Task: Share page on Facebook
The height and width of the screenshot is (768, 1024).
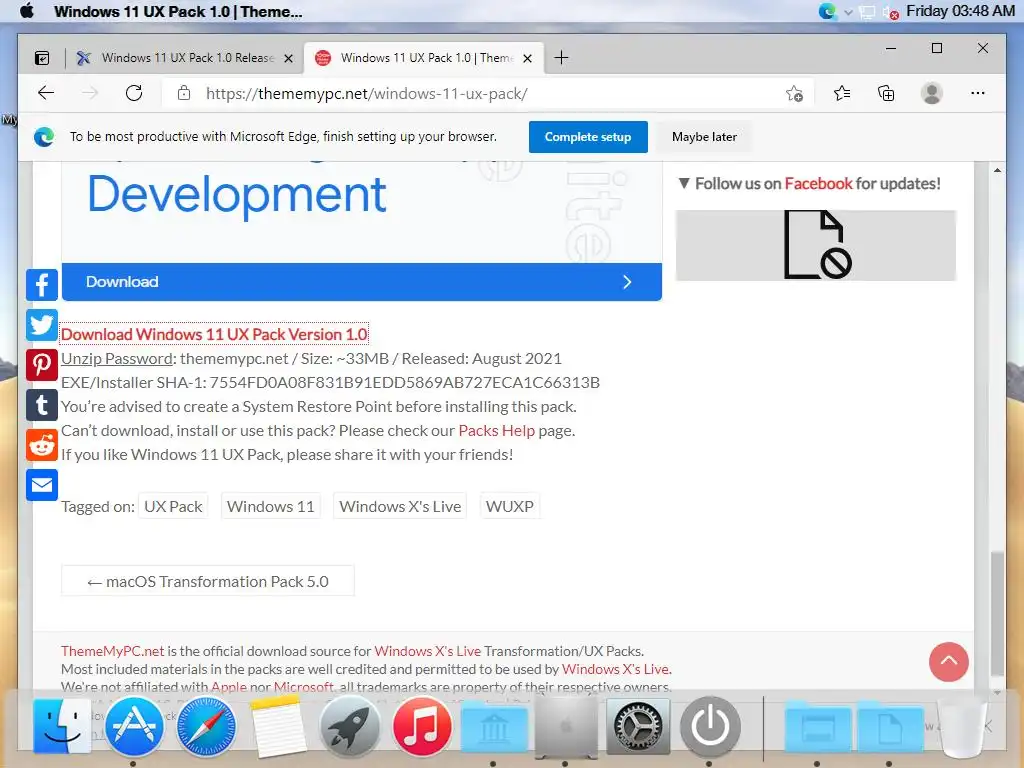Action: point(42,285)
